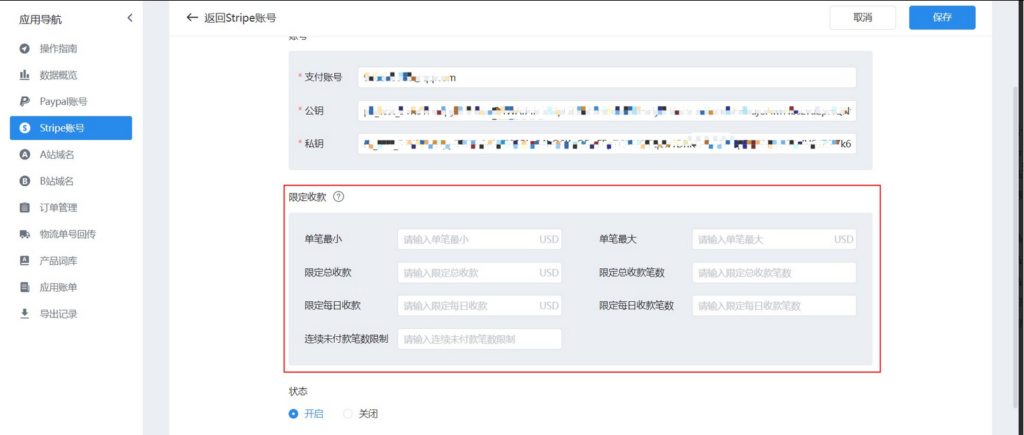Collapse the 应用导航 sidebar with chevron
This screenshot has height=435, width=1024.
tap(129, 18)
